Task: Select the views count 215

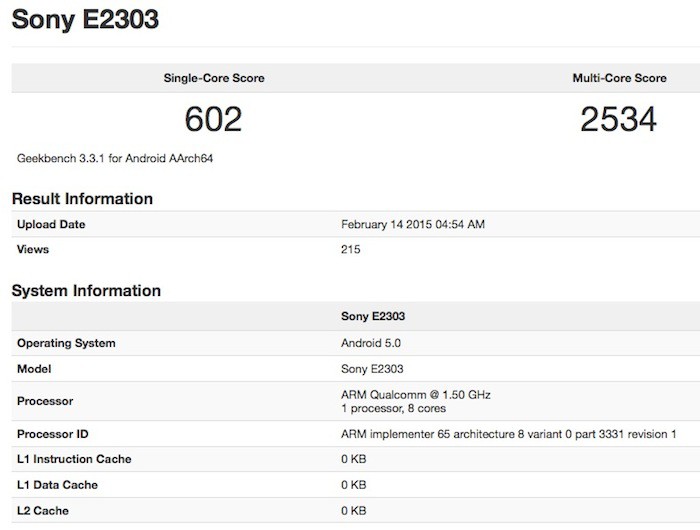Action: (x=350, y=249)
